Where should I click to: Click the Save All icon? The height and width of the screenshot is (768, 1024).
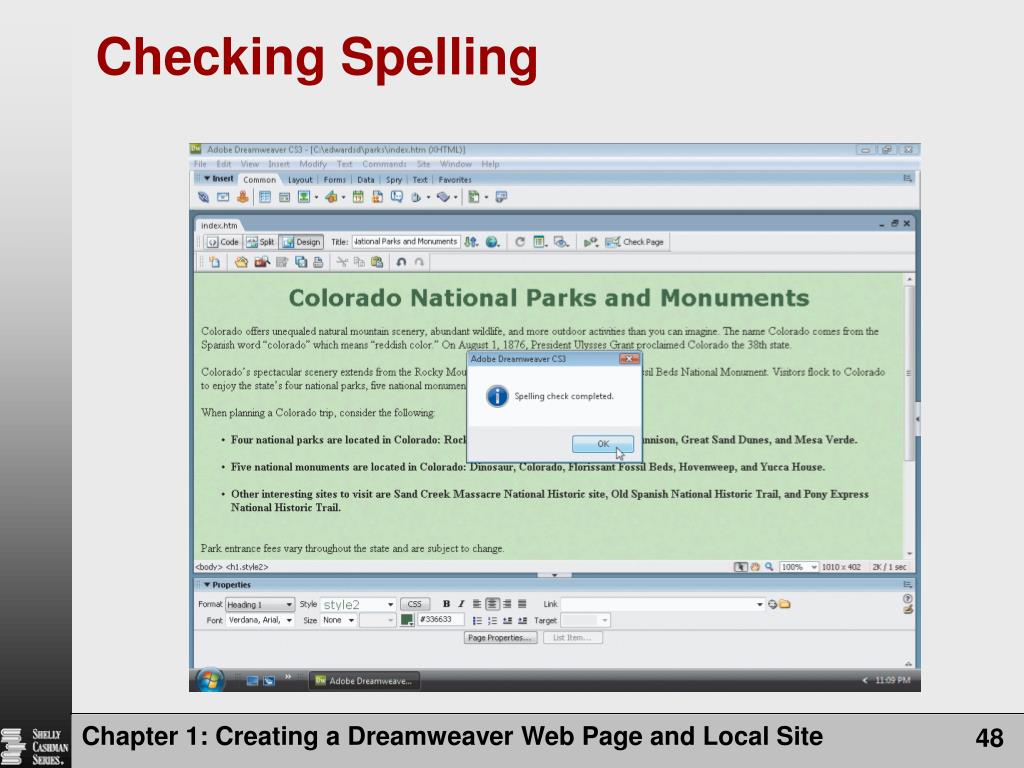pyautogui.click(x=301, y=262)
